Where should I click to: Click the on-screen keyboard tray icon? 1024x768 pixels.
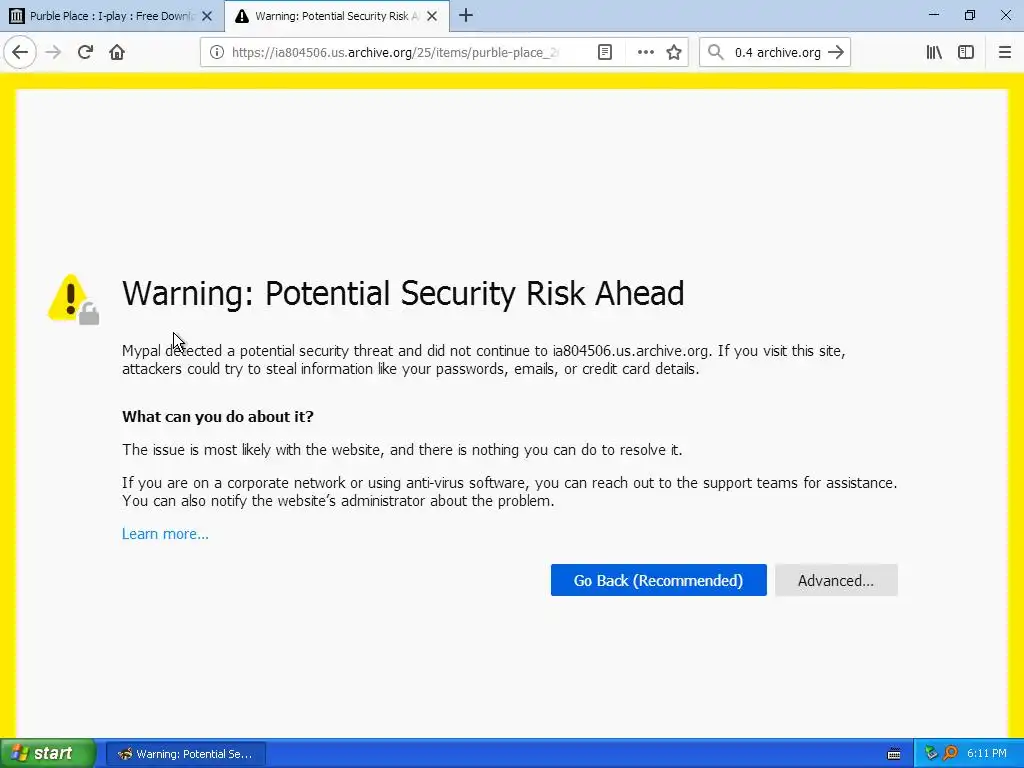click(894, 754)
